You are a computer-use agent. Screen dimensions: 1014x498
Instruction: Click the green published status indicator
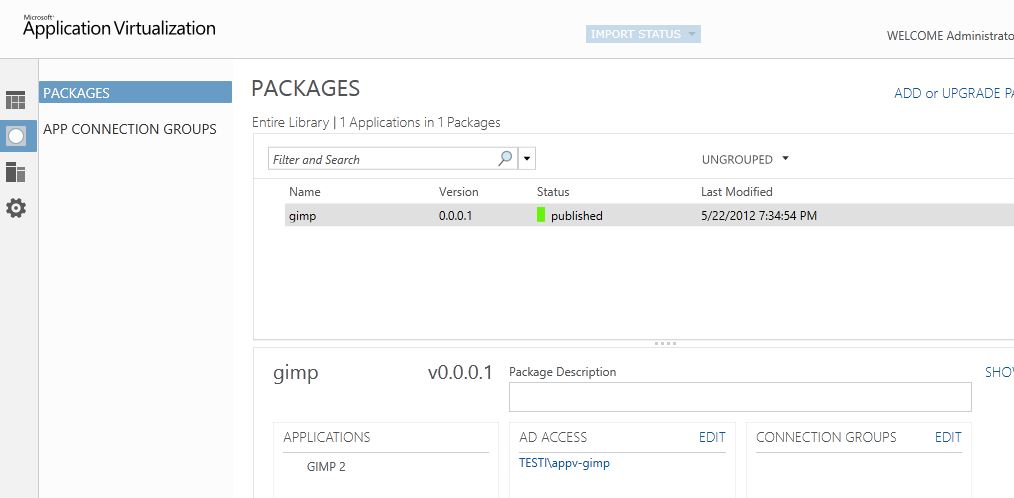(x=541, y=215)
